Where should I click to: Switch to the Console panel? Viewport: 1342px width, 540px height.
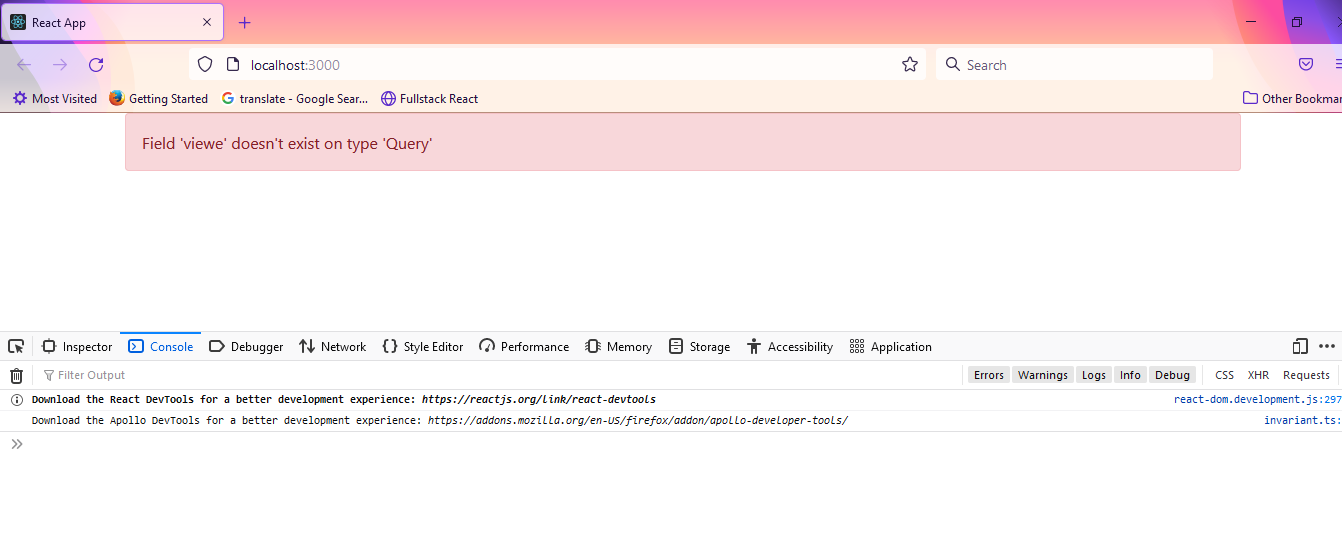click(x=161, y=347)
